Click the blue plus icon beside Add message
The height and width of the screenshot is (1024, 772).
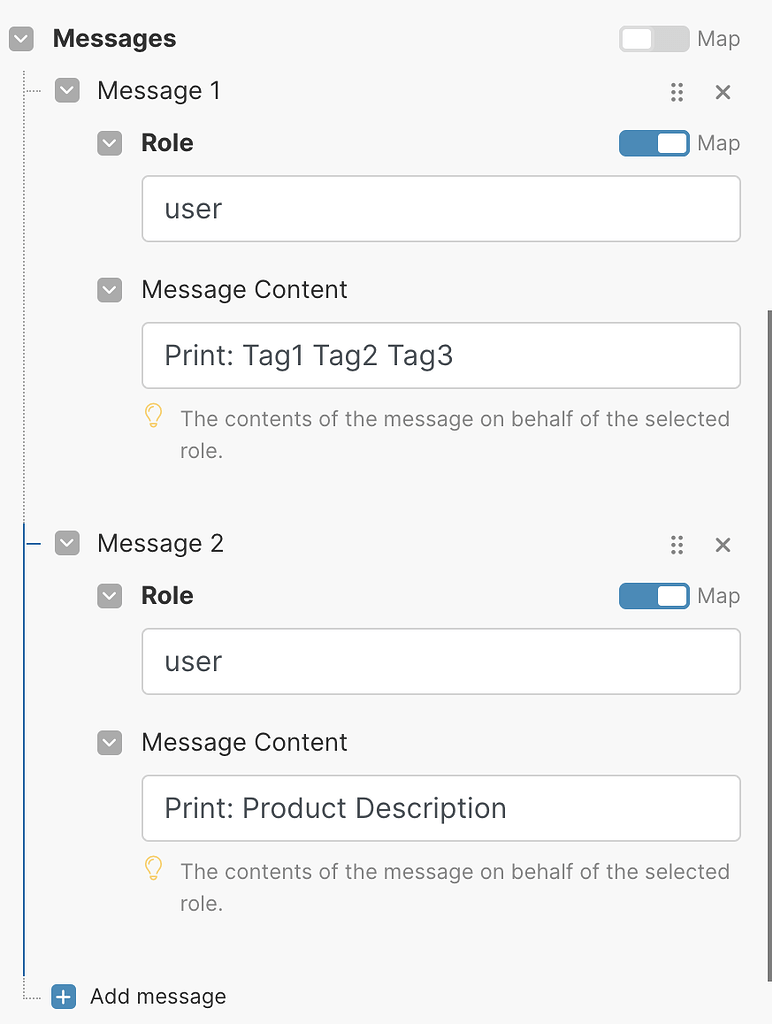[63, 997]
